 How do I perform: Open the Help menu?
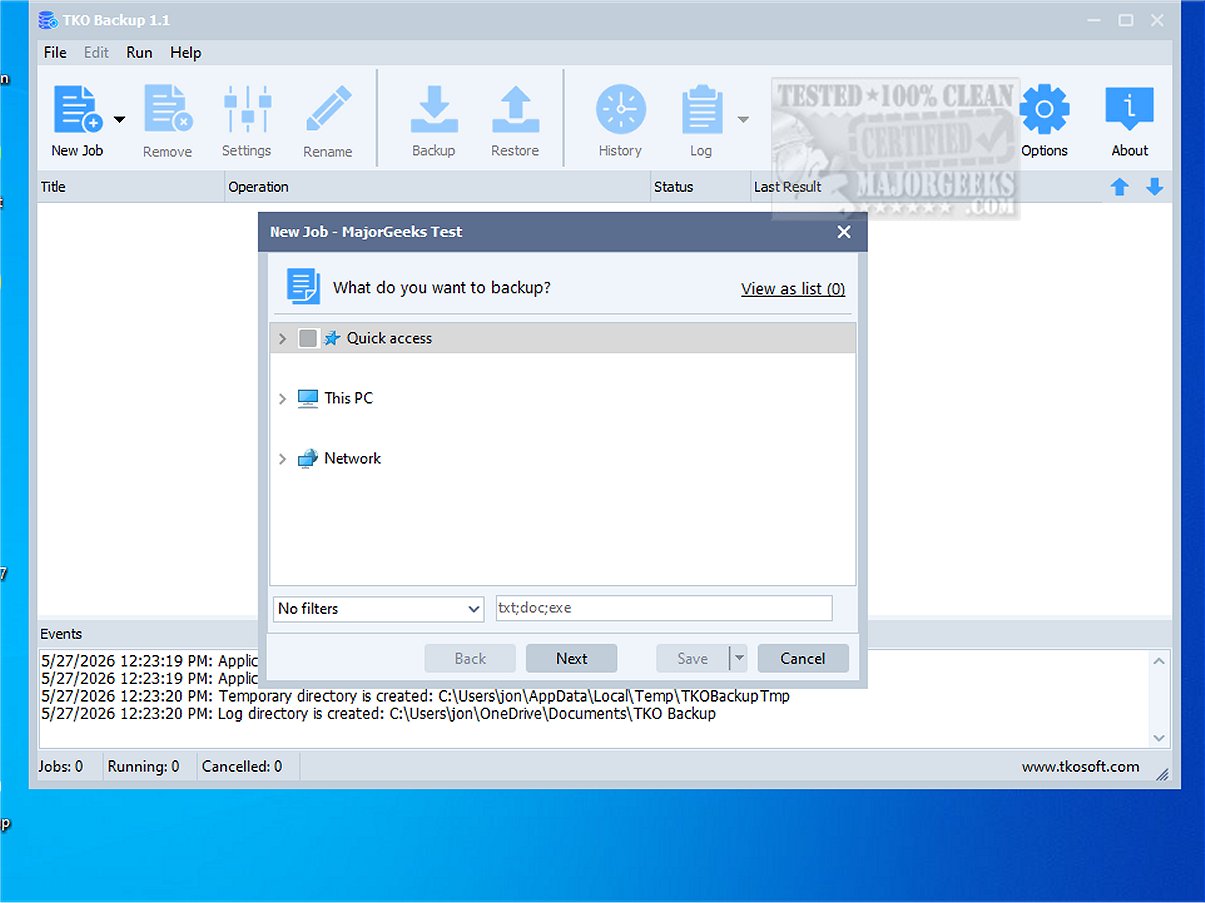pos(185,52)
